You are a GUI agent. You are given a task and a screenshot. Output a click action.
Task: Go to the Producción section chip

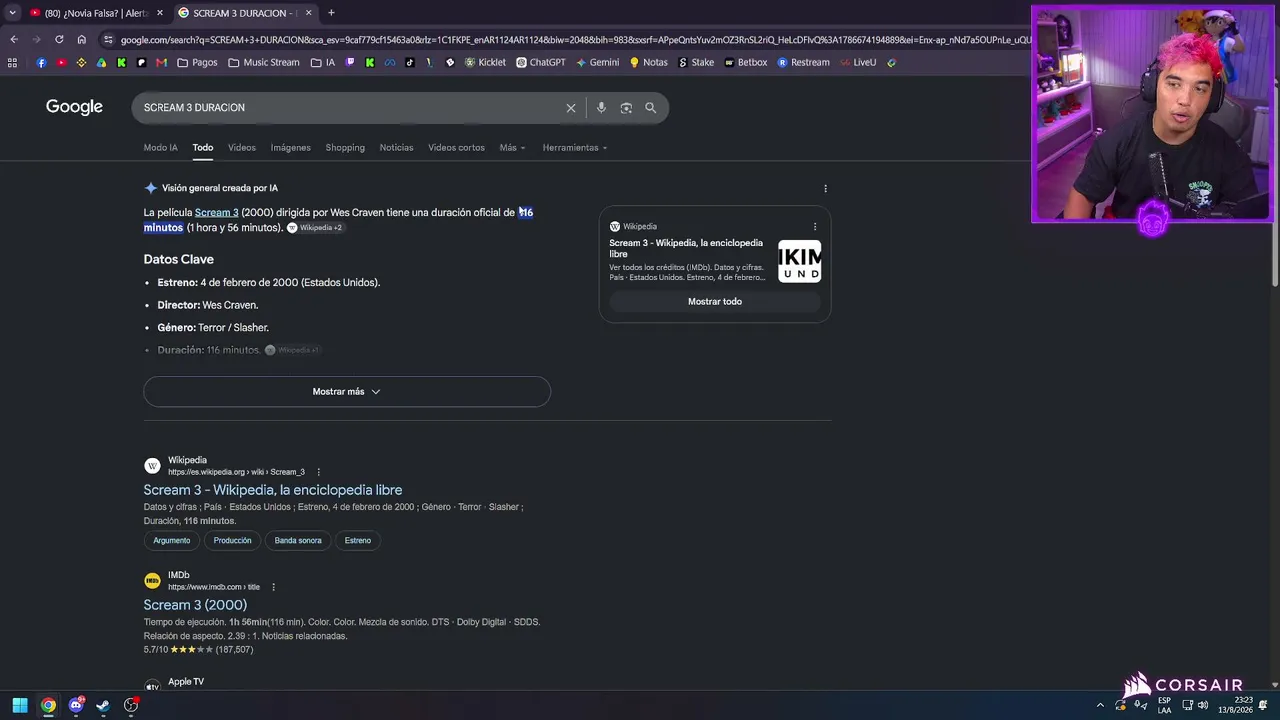232,541
